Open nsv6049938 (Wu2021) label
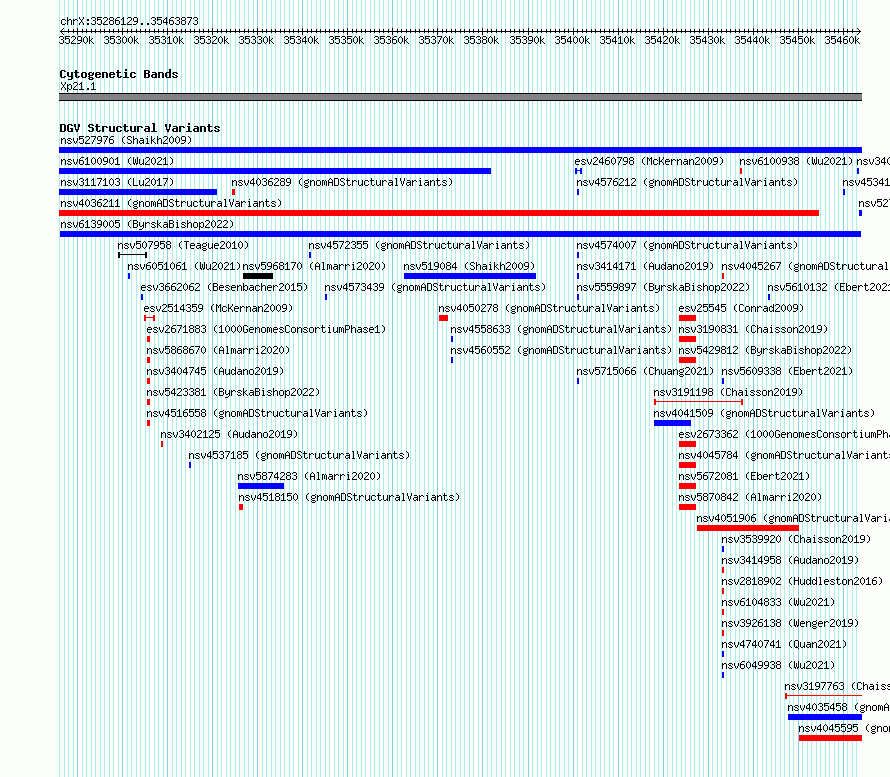 pyautogui.click(x=778, y=665)
